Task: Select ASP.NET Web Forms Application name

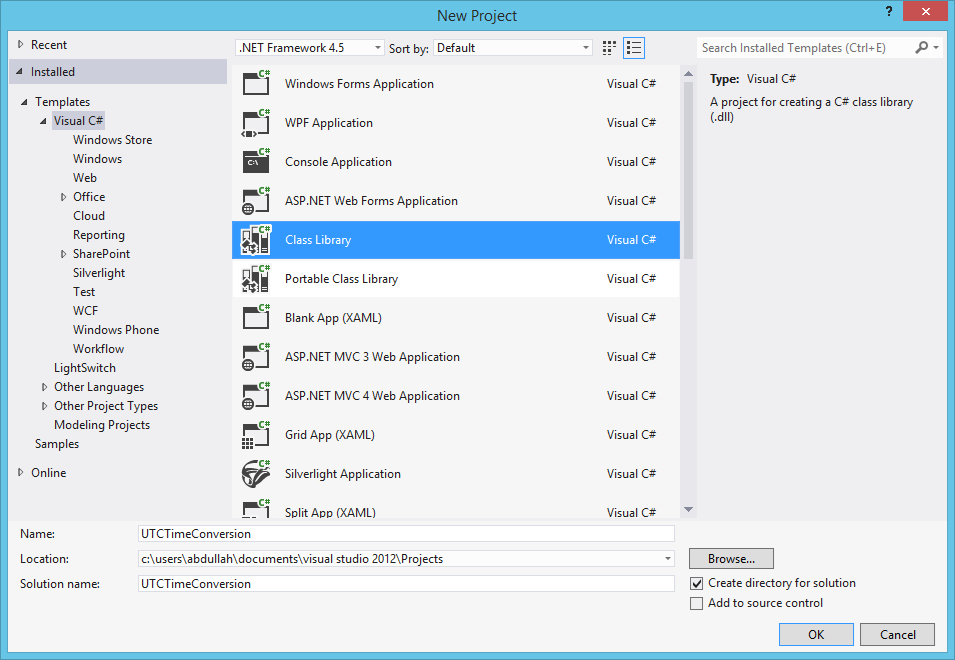Action: [371, 200]
